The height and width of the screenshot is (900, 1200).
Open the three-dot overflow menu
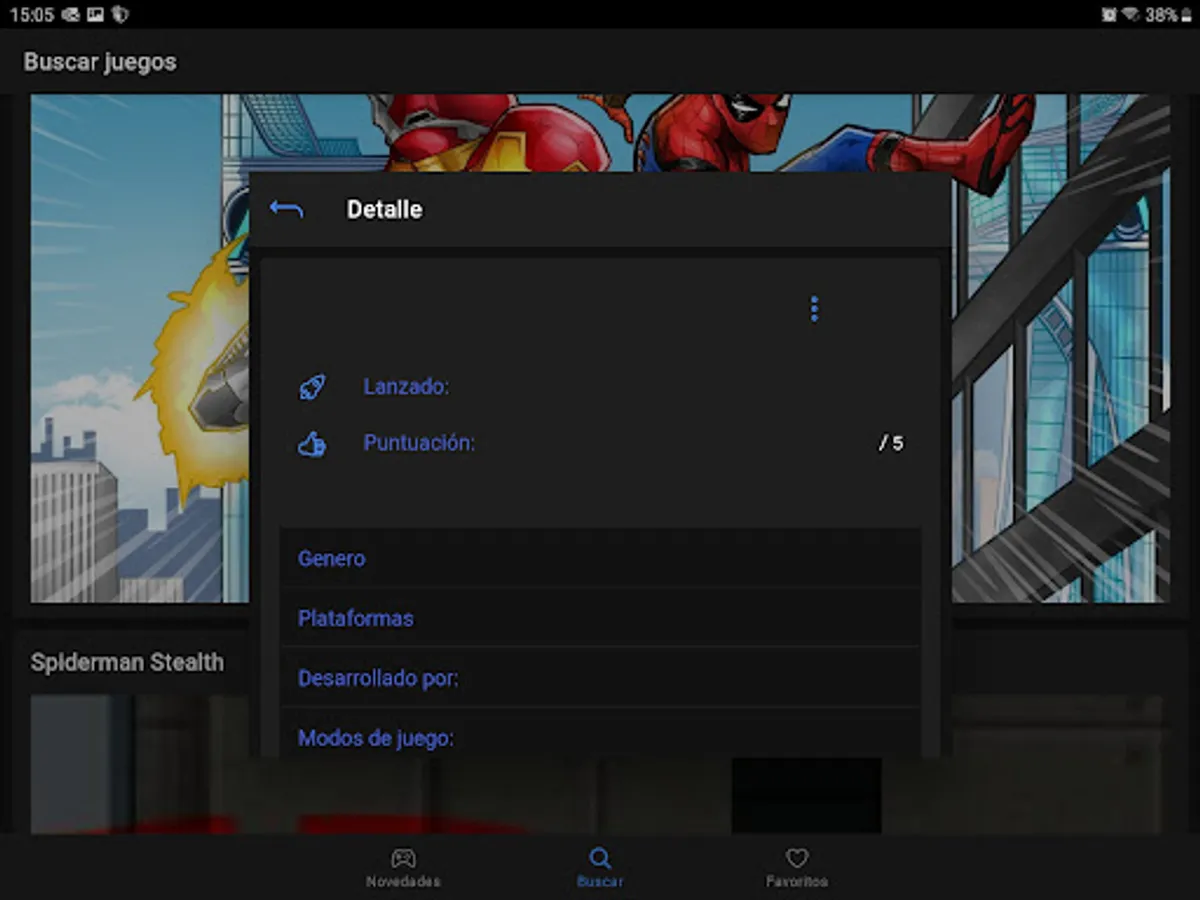(814, 309)
